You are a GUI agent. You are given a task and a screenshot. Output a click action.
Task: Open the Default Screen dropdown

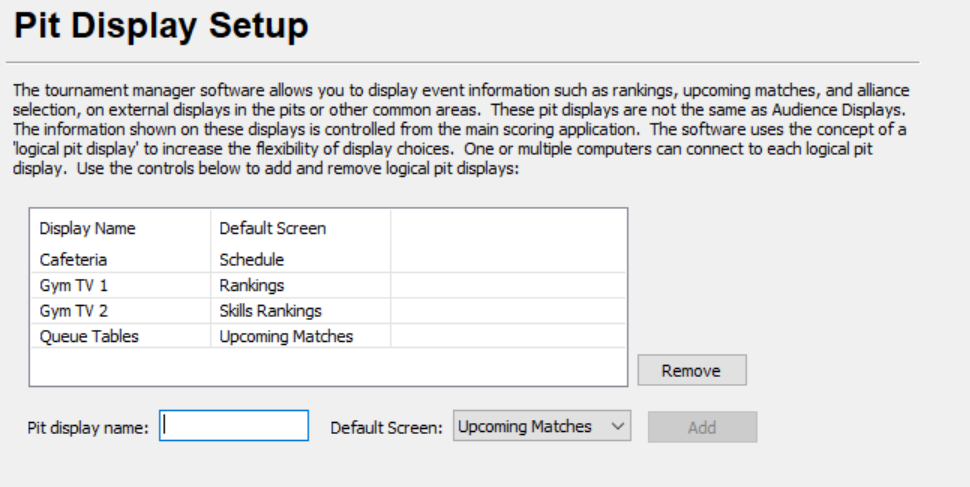541,426
